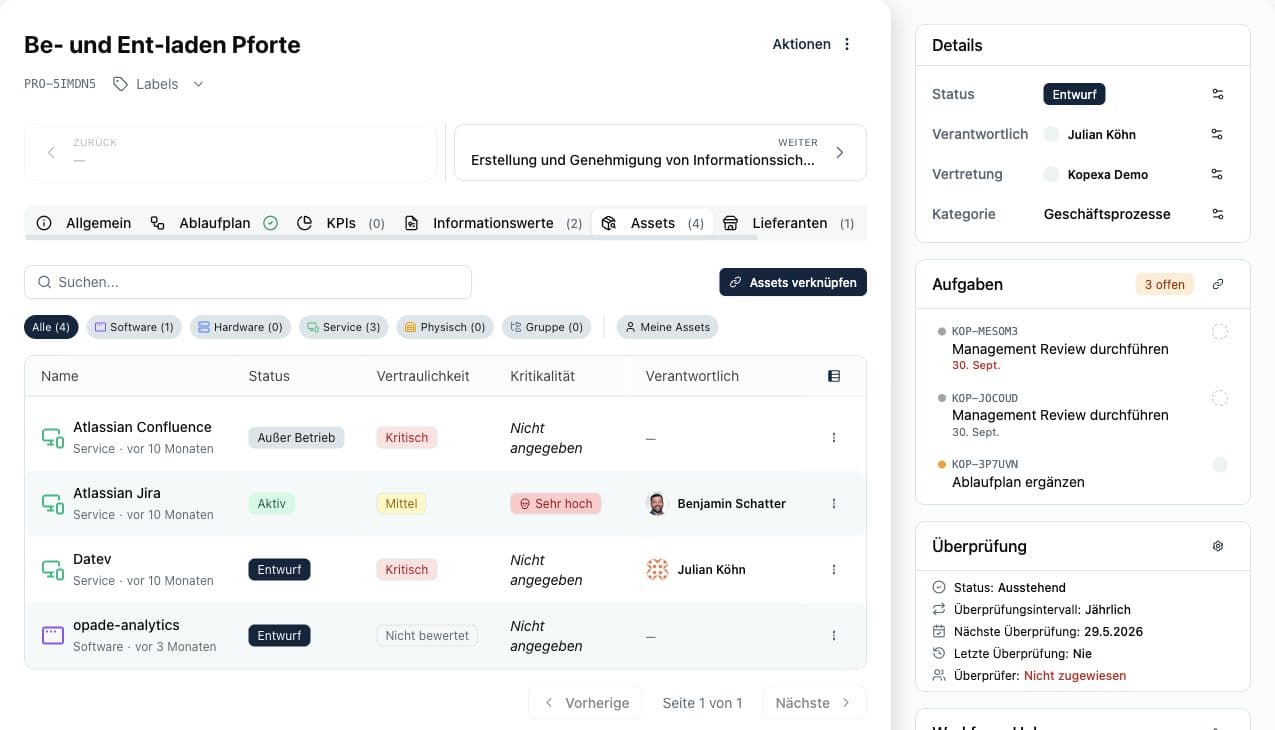This screenshot has height=730, width=1275.
Task: Open the Überprüfung settings gear icon
Action: point(1218,546)
